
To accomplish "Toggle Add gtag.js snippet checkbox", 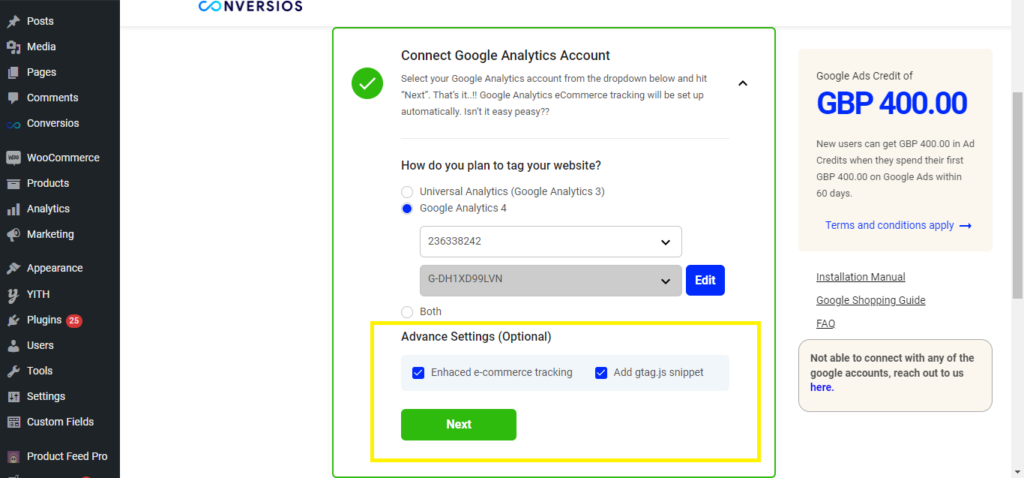I will pyautogui.click(x=601, y=373).
